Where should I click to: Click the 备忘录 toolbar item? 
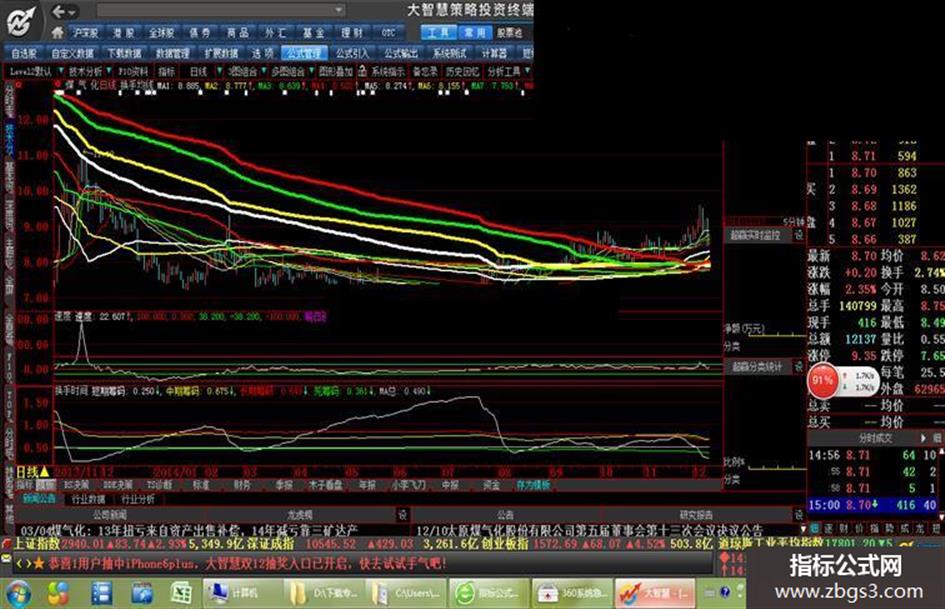click(x=425, y=71)
